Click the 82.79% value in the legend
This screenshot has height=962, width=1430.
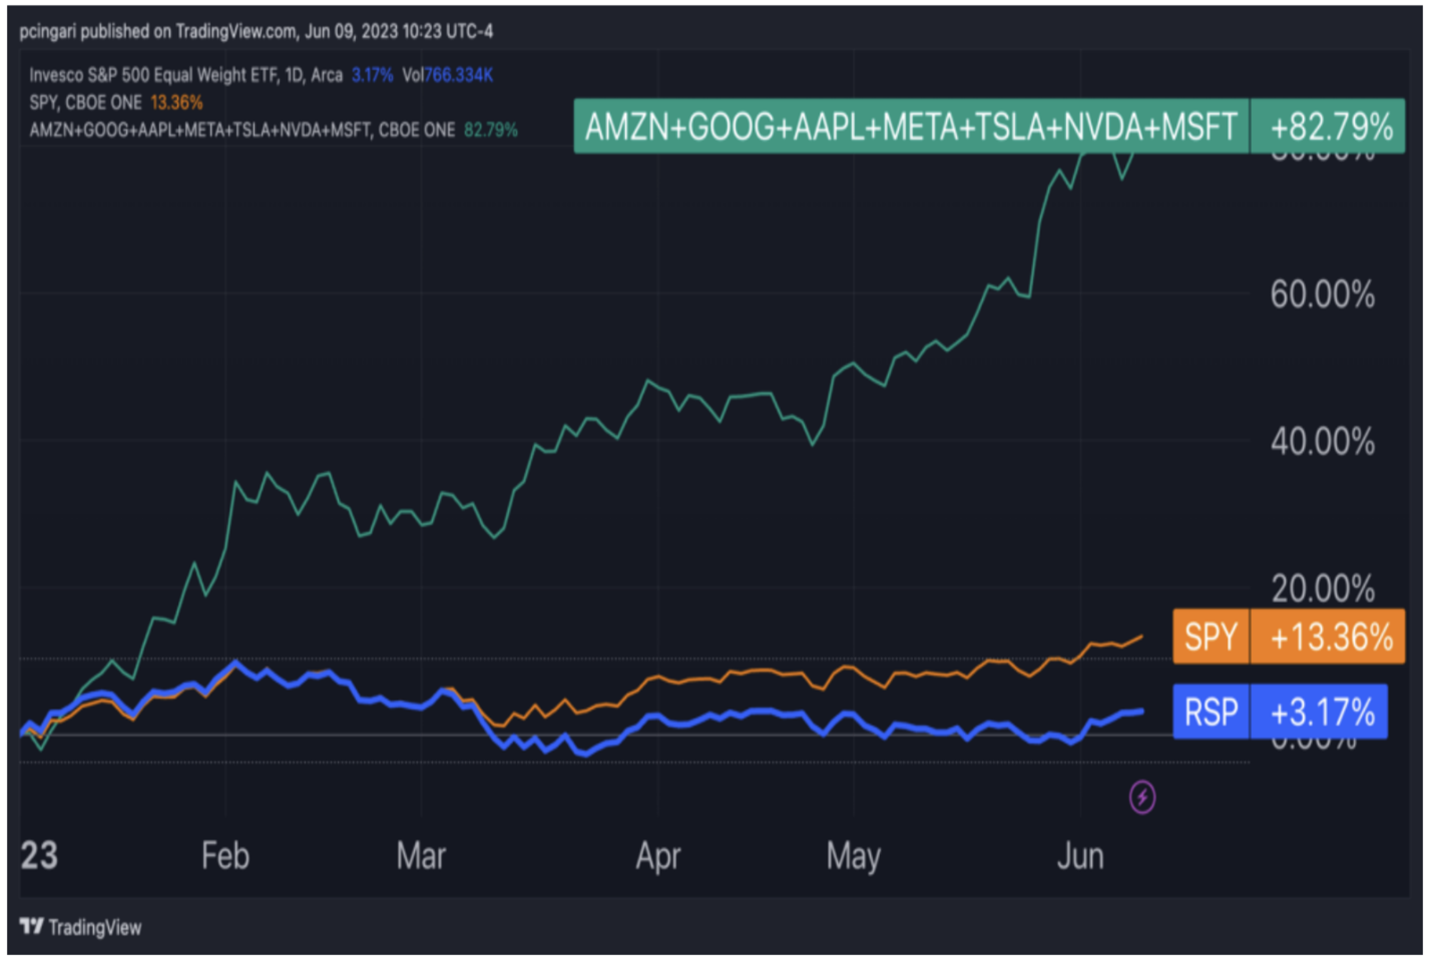coord(490,130)
